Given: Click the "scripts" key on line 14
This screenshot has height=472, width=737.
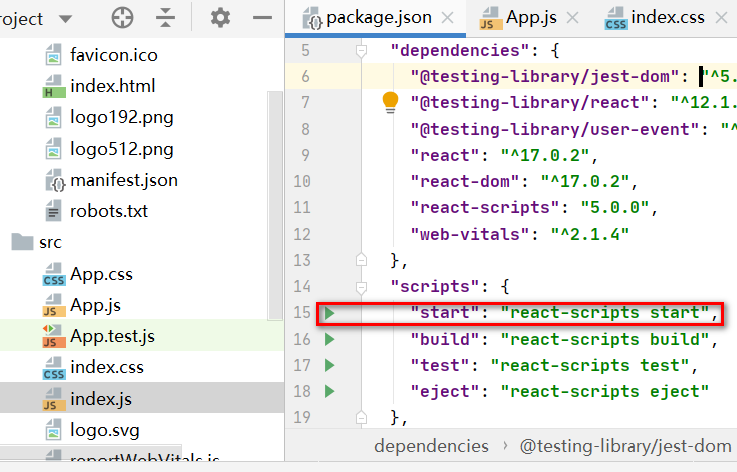Looking at the screenshot, I should click(x=435, y=286).
